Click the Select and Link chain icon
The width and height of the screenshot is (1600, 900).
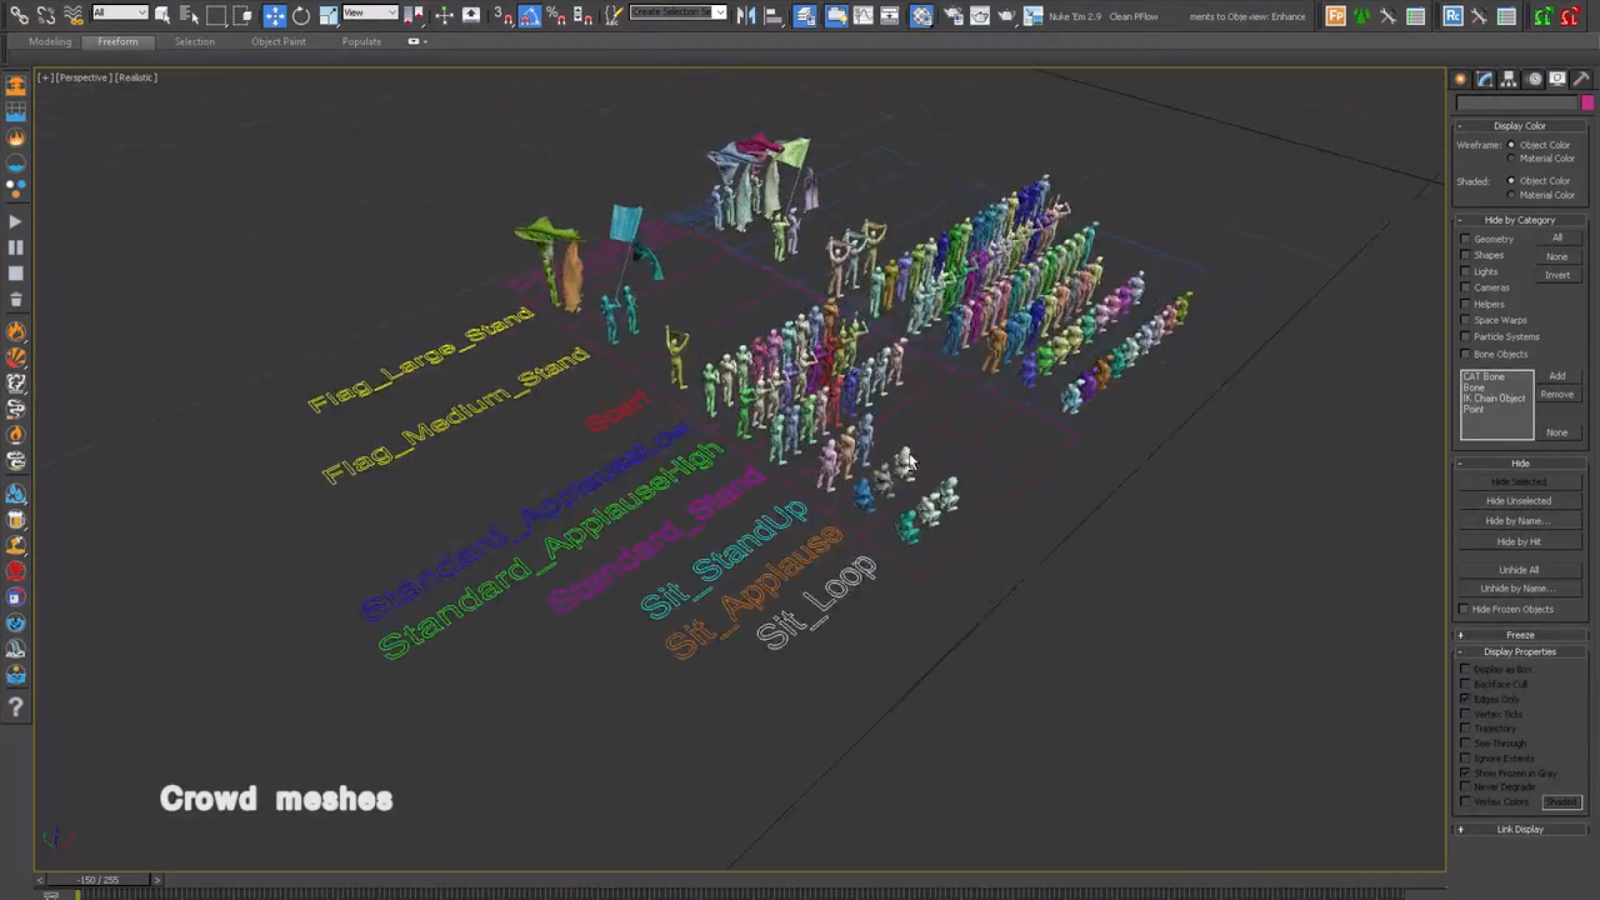(x=19, y=15)
